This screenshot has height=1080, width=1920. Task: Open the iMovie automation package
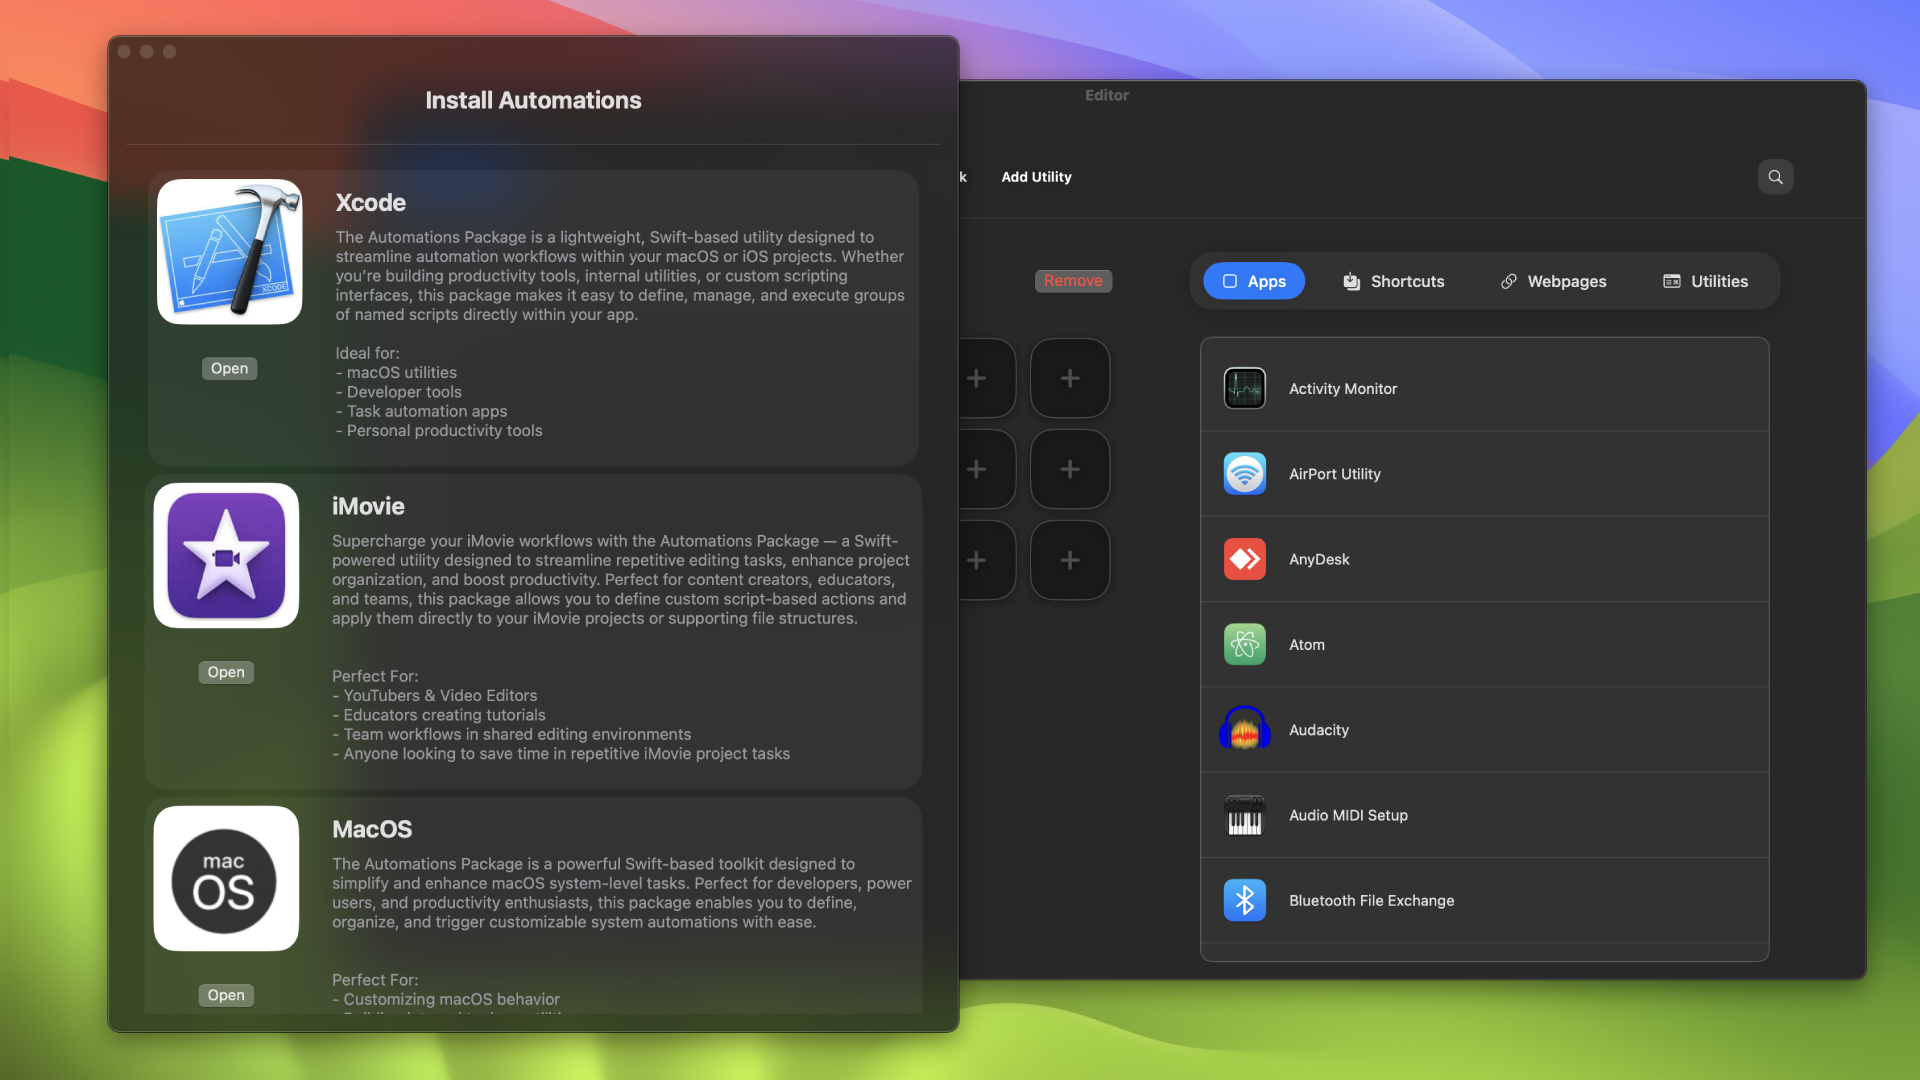(226, 672)
